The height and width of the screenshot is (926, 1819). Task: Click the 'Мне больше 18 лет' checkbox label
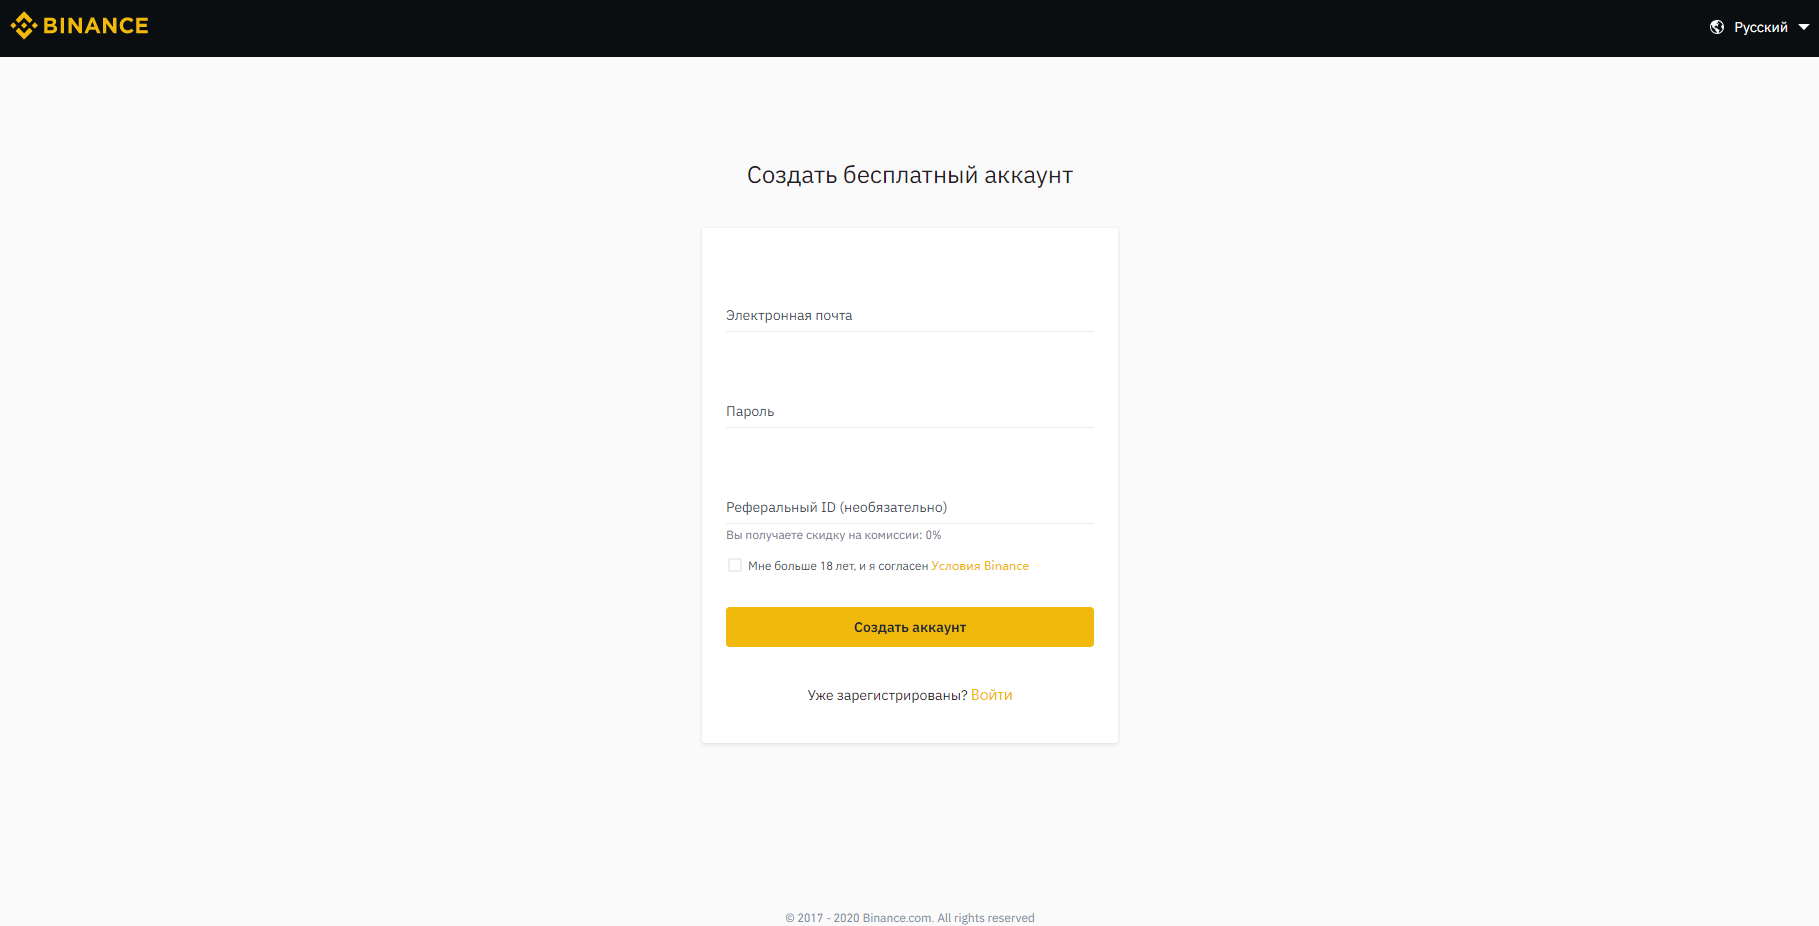[x=838, y=566]
